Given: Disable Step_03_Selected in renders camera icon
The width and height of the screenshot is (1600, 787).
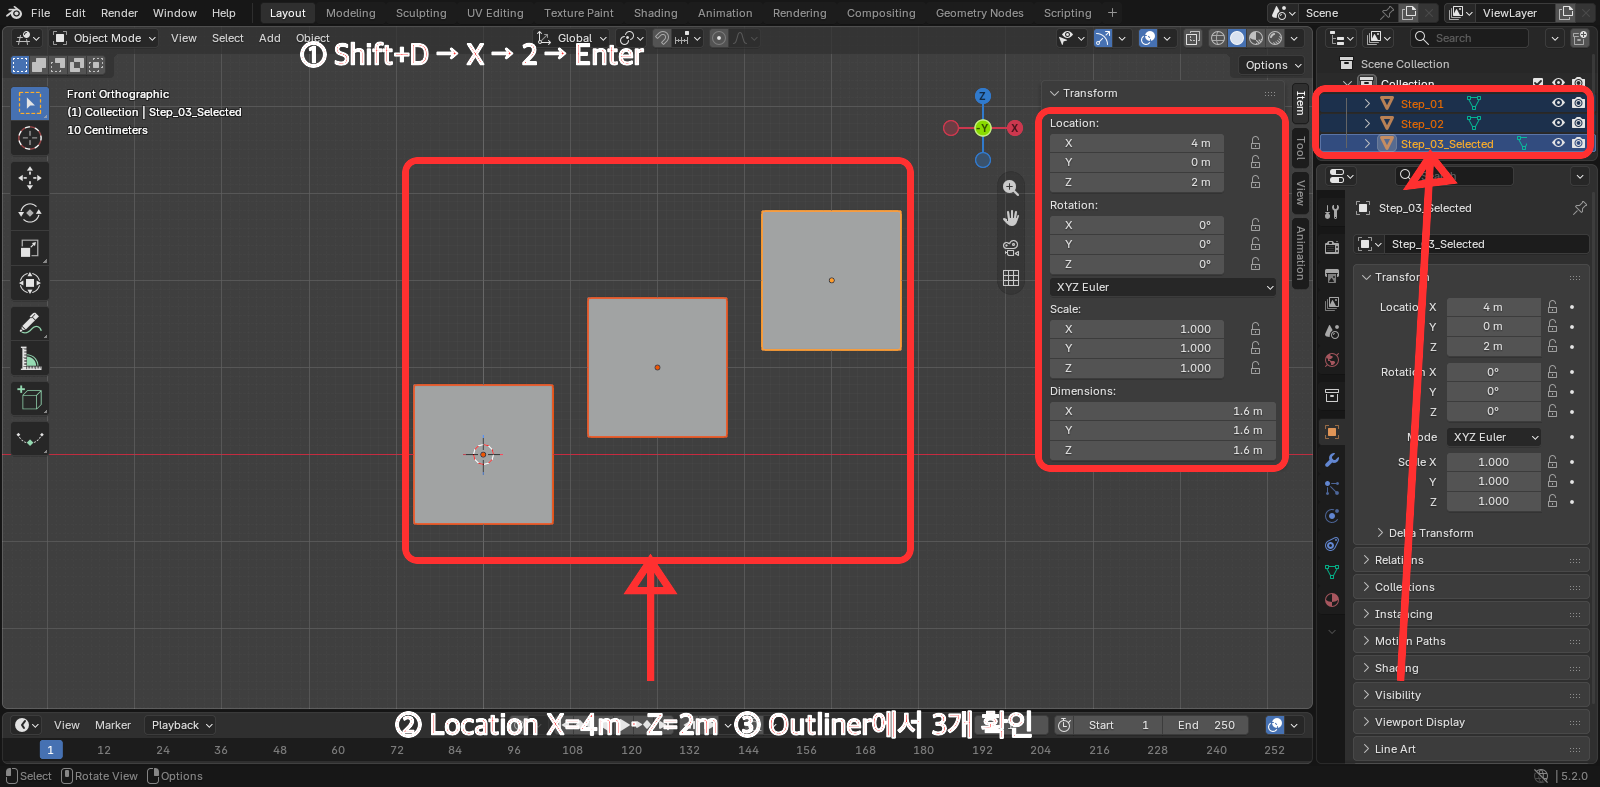Looking at the screenshot, I should pos(1578,143).
